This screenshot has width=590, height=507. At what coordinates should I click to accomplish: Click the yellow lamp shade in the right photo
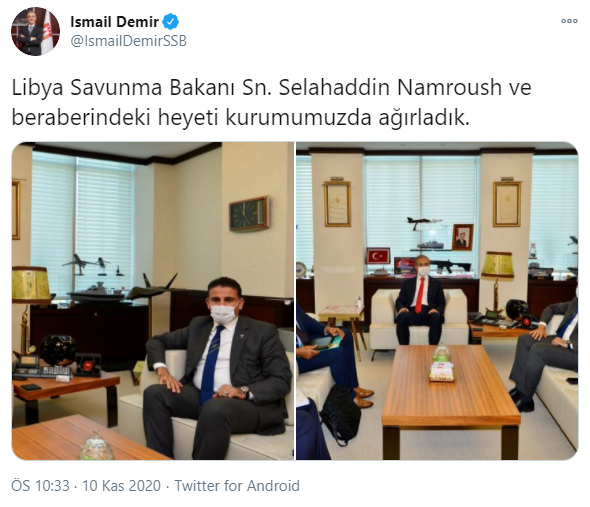tap(497, 265)
